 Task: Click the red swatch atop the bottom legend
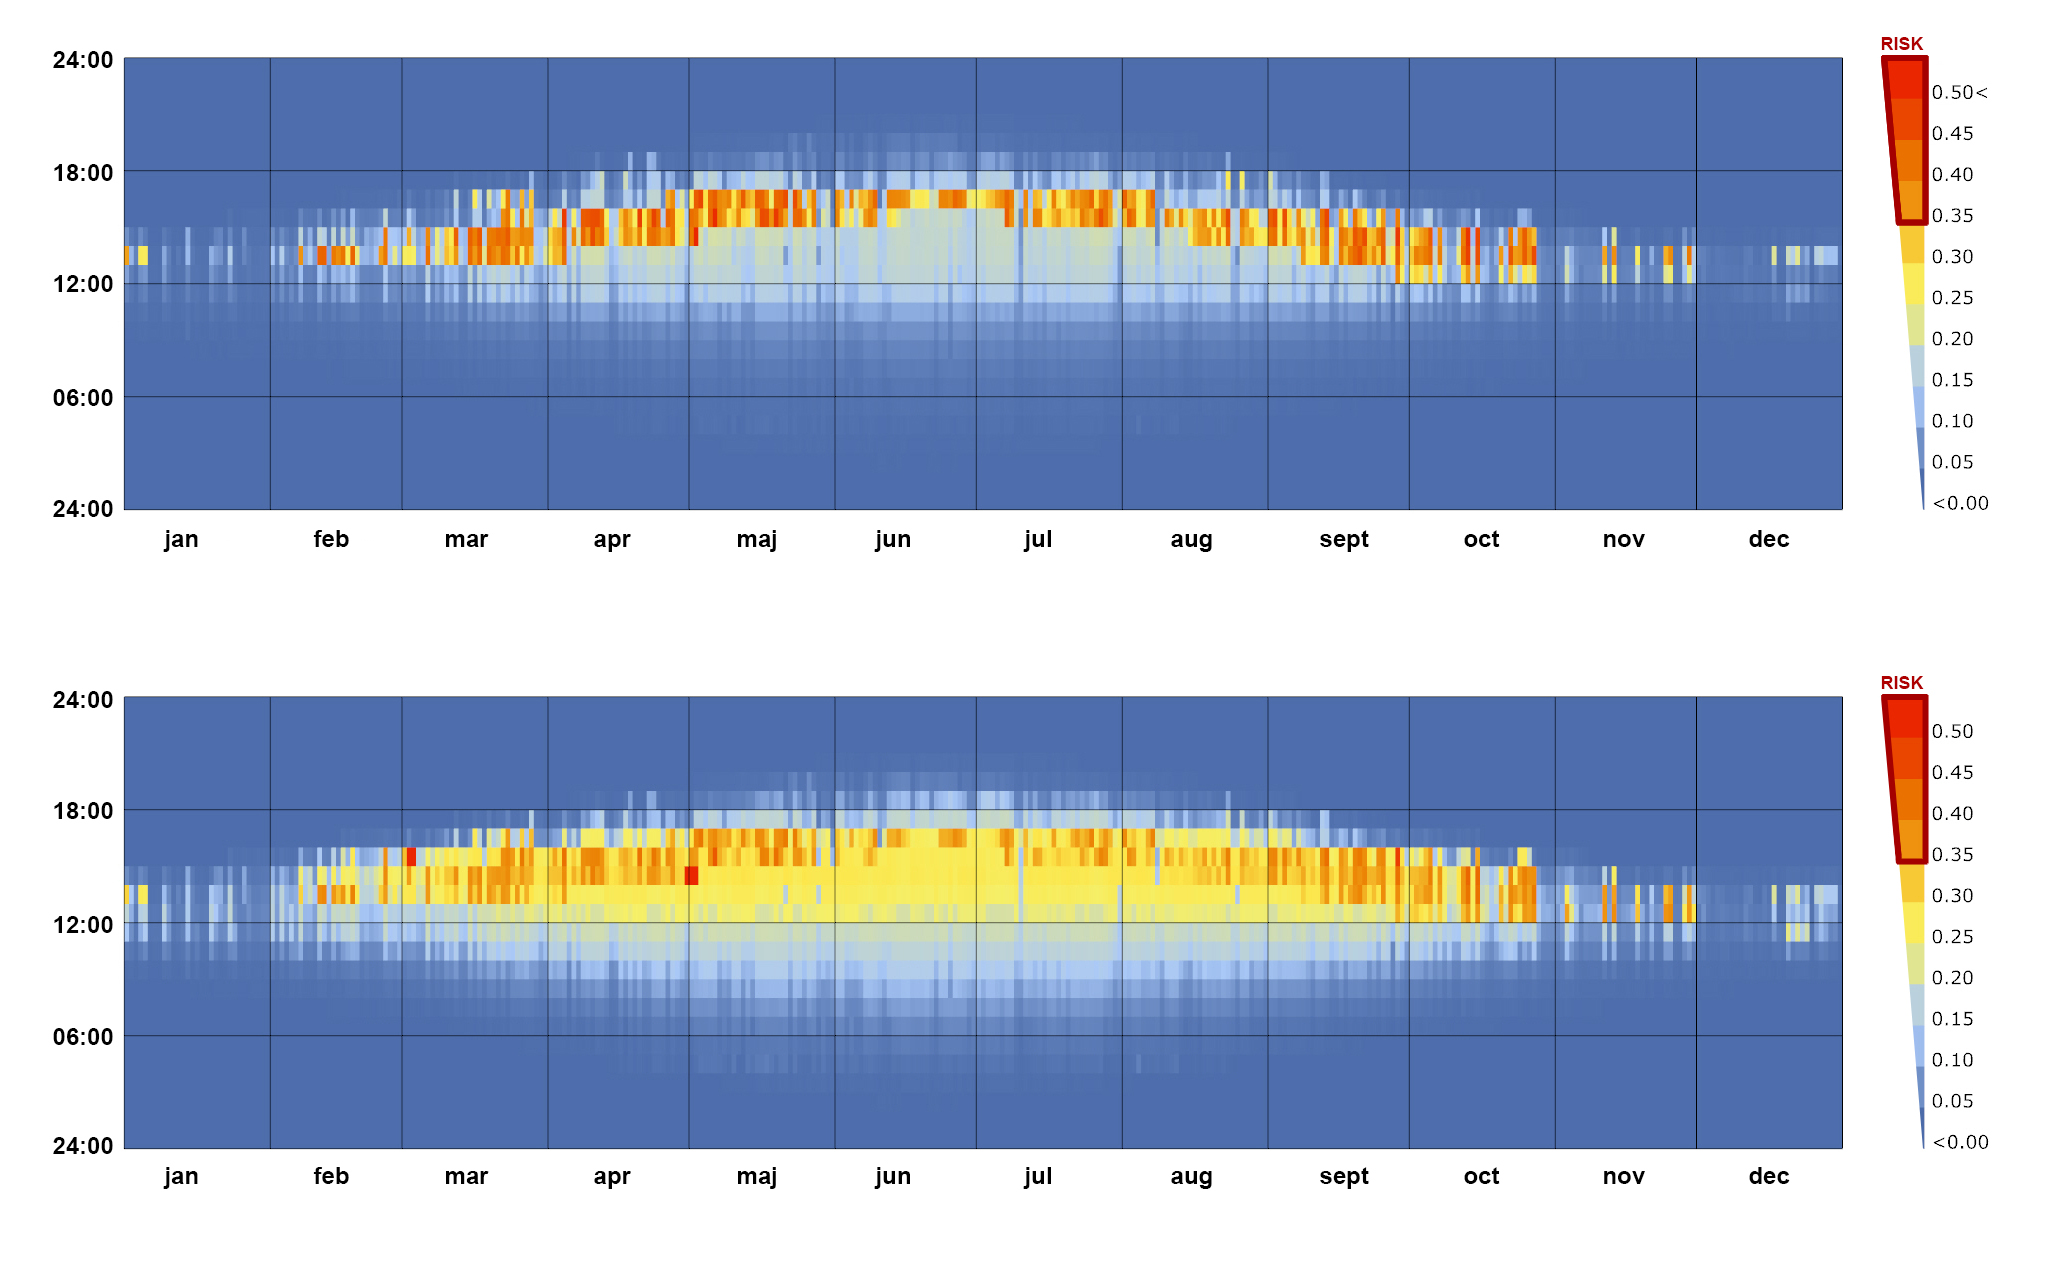pyautogui.click(x=1905, y=718)
